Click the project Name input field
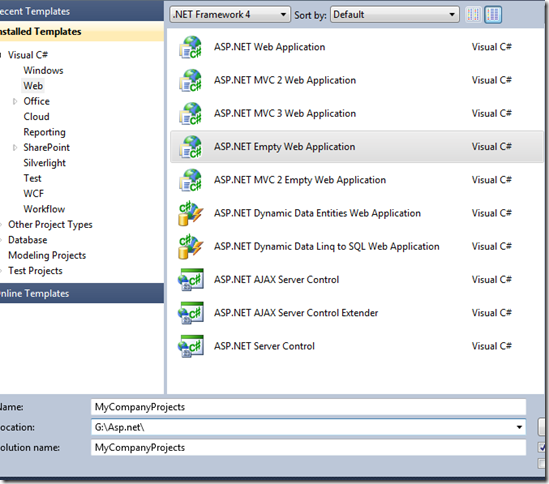 [308, 407]
